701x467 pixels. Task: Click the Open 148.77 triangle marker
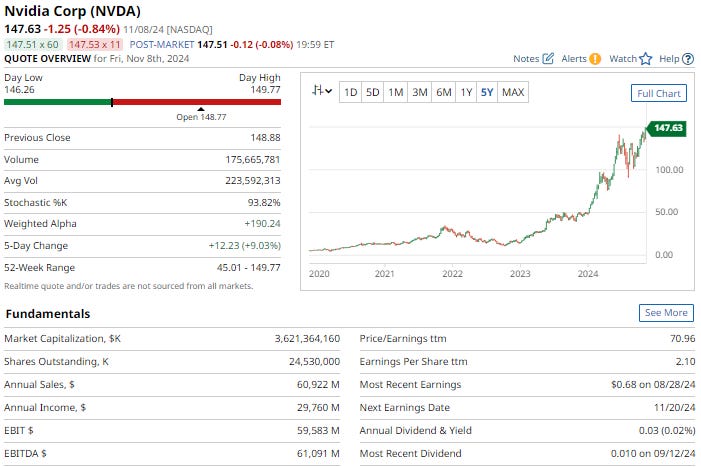201,109
